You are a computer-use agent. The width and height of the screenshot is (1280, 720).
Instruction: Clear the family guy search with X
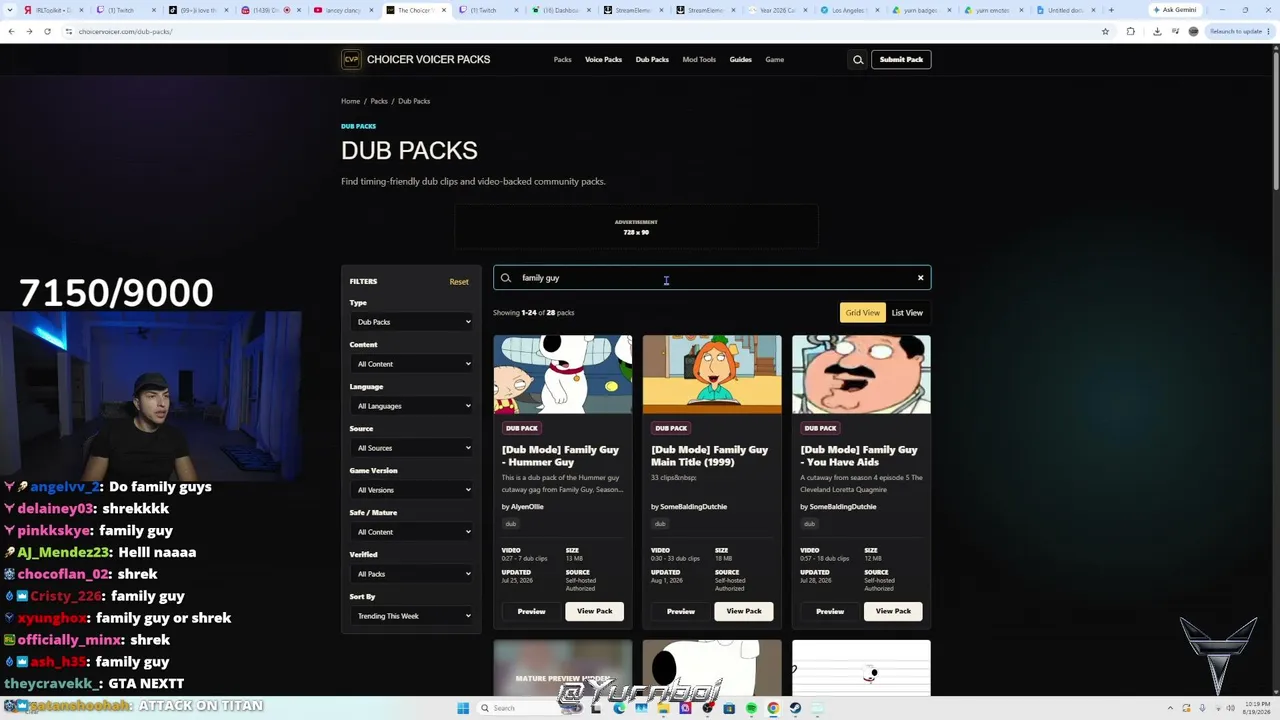tap(920, 278)
